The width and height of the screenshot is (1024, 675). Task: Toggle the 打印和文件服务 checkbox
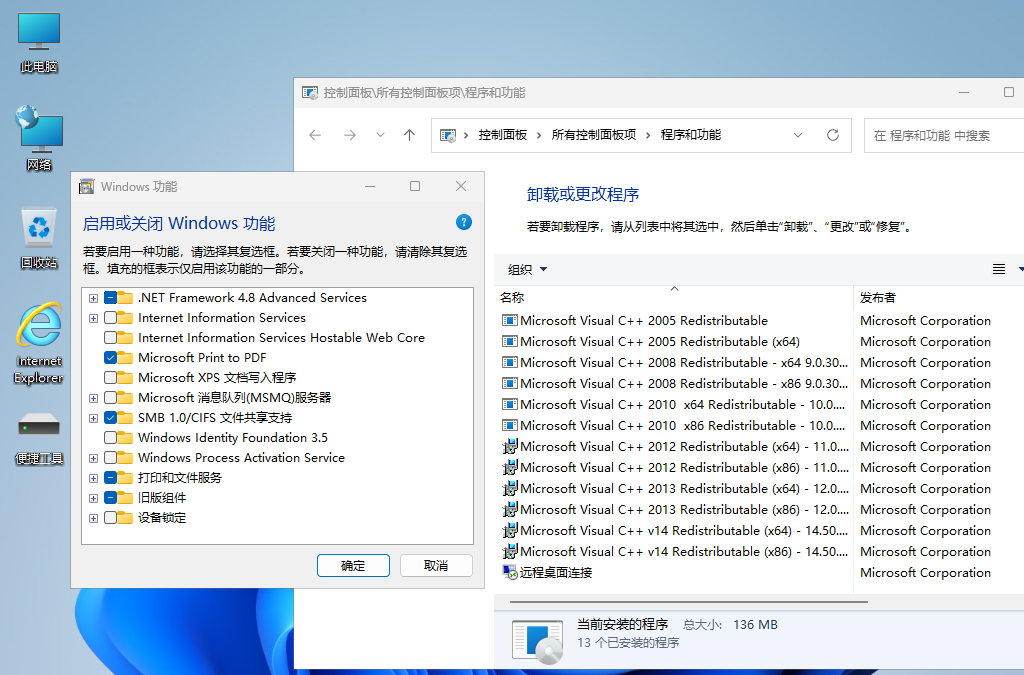[110, 478]
